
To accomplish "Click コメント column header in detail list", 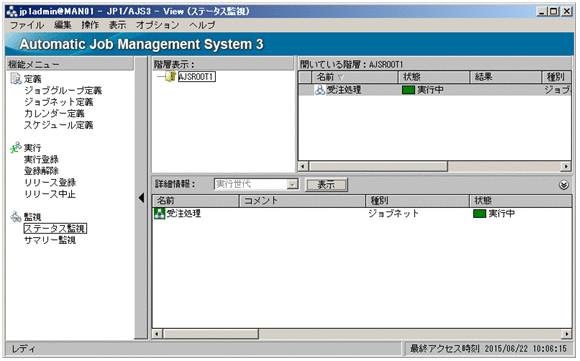I will tap(302, 200).
